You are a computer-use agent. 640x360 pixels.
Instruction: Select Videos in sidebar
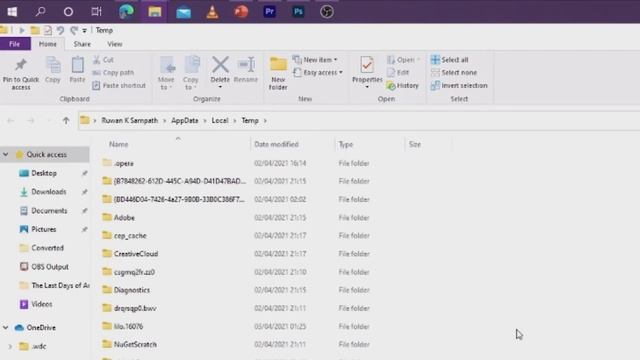pyautogui.click(x=41, y=304)
